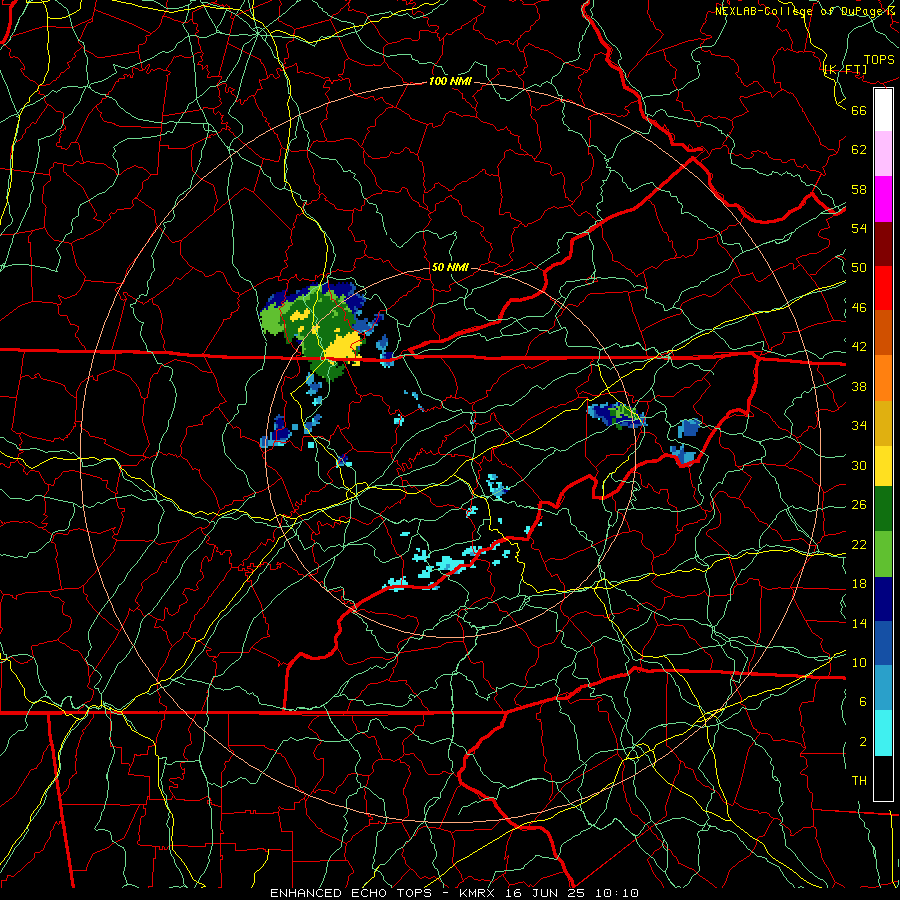
Task: Click the '34' legend value
Action: tap(859, 426)
